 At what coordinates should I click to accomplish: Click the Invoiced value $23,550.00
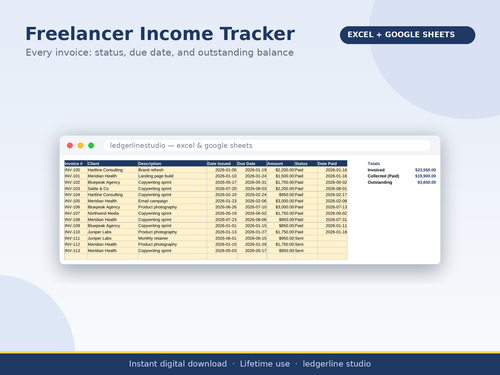tap(425, 170)
